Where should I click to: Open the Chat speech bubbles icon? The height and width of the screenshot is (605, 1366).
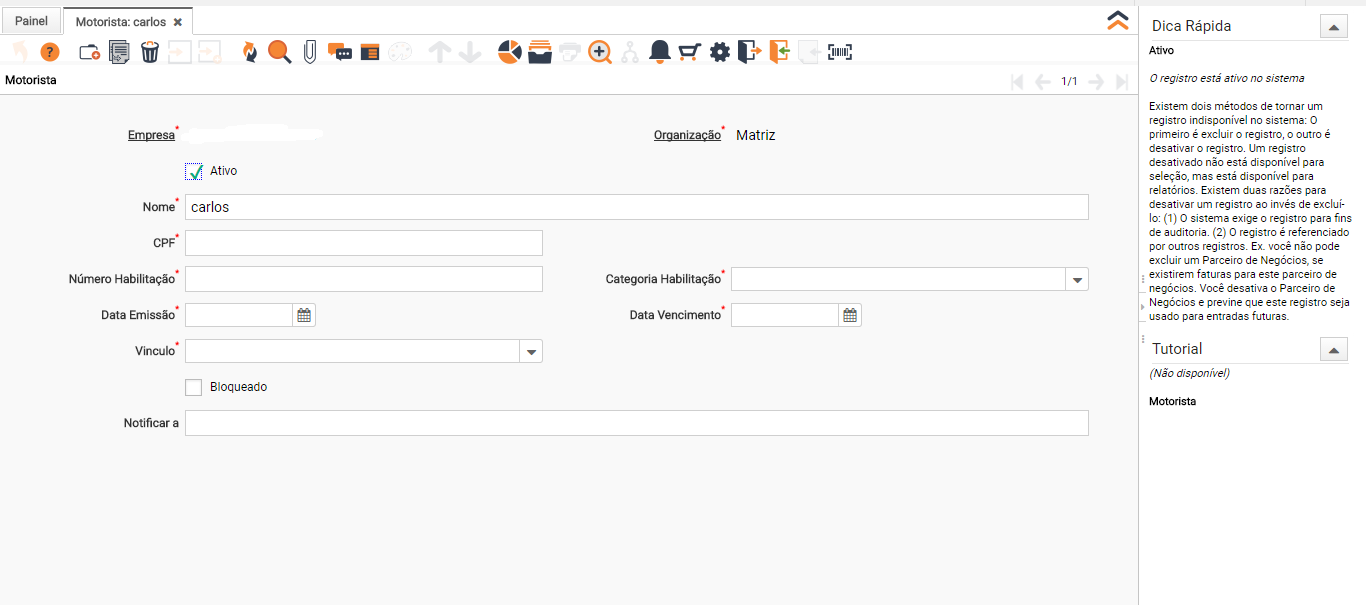pos(340,52)
